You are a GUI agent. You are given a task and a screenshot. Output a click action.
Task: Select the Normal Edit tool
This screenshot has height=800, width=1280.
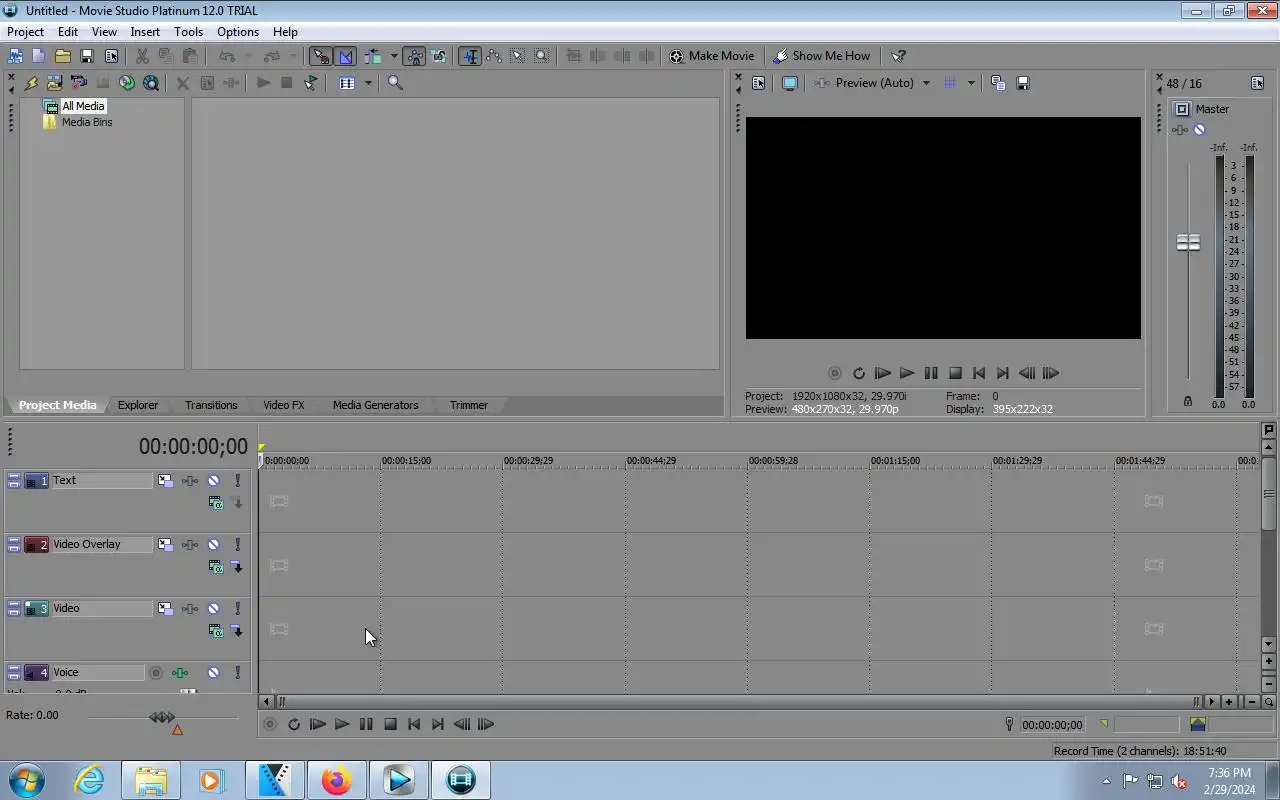[469, 56]
